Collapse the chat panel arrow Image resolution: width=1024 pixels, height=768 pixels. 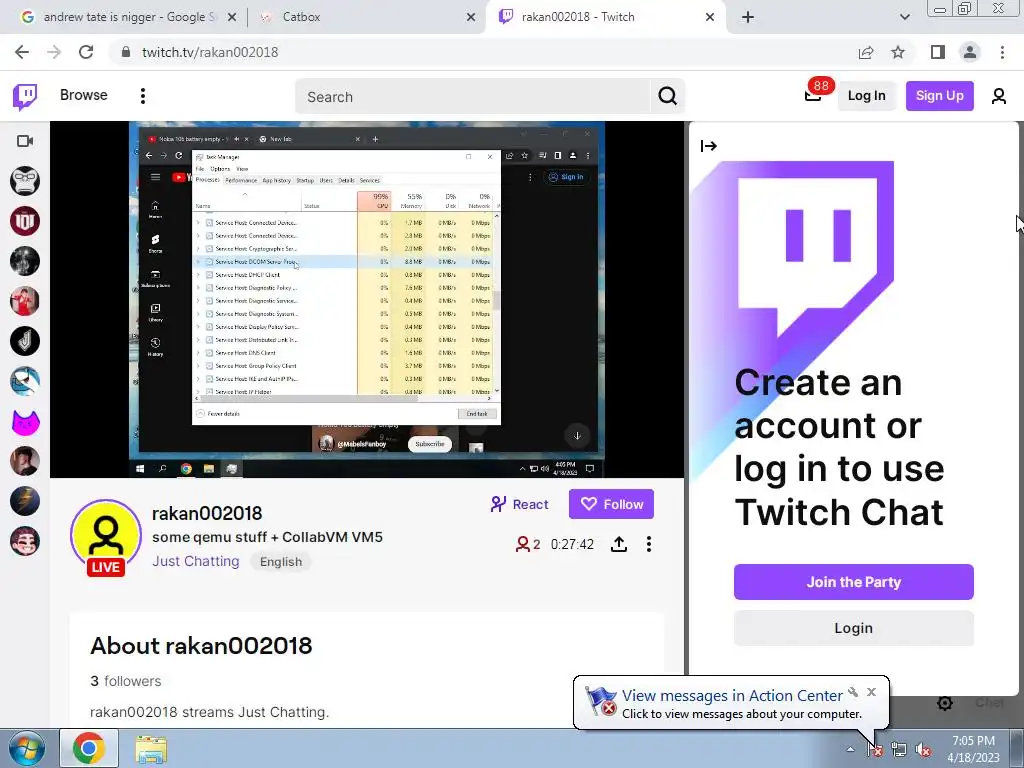709,146
